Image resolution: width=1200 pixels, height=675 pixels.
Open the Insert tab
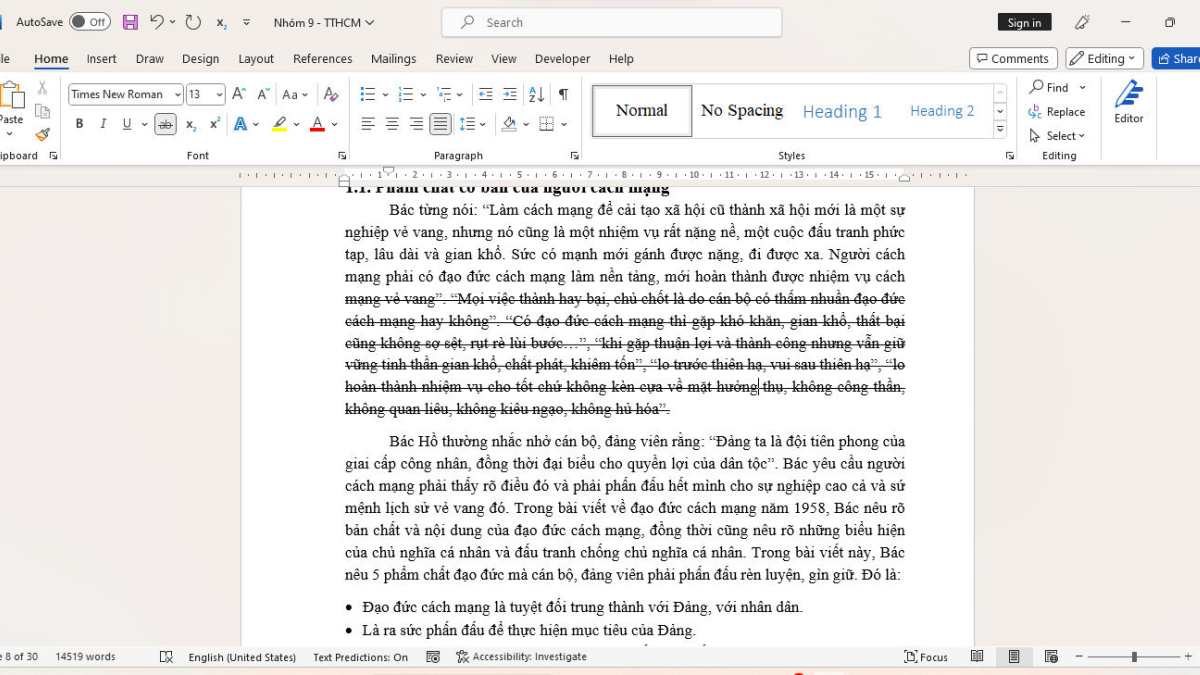pyautogui.click(x=101, y=58)
